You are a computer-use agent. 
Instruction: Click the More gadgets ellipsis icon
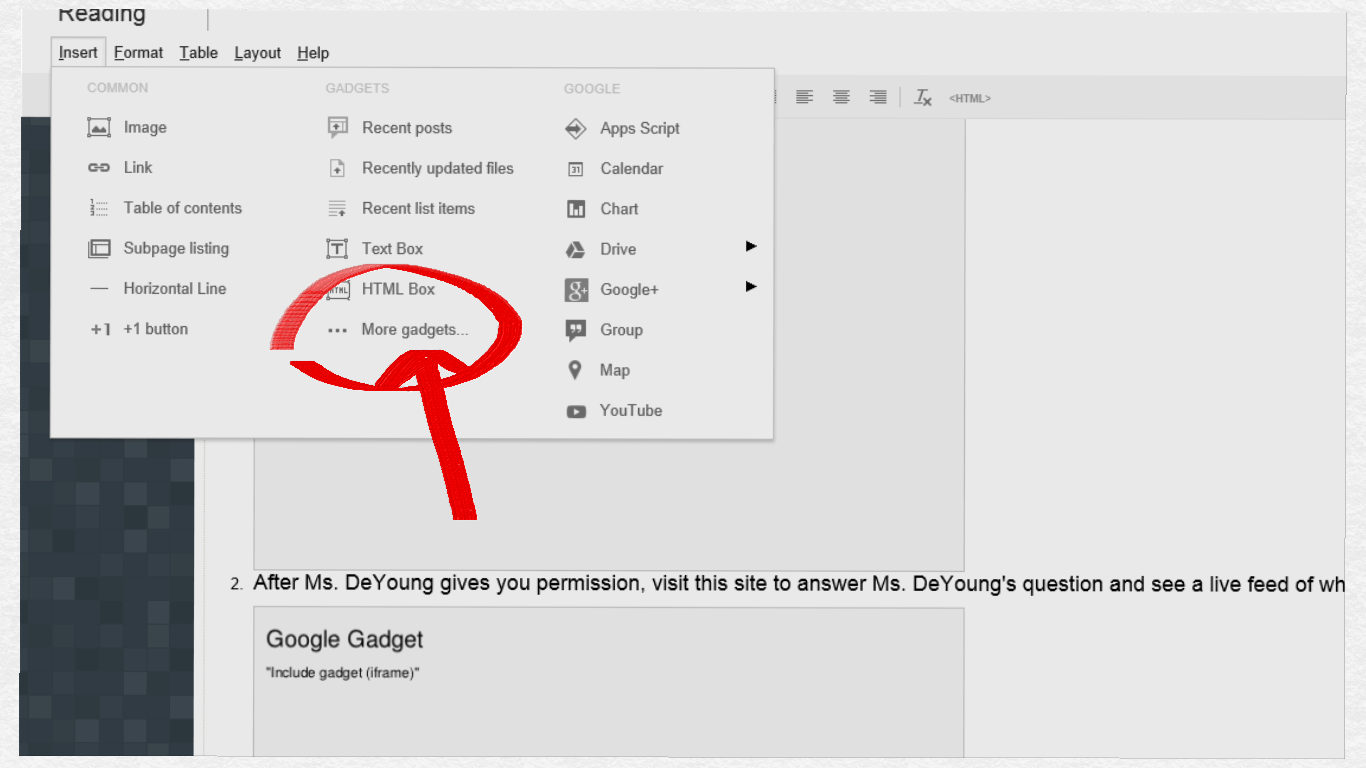(x=338, y=330)
